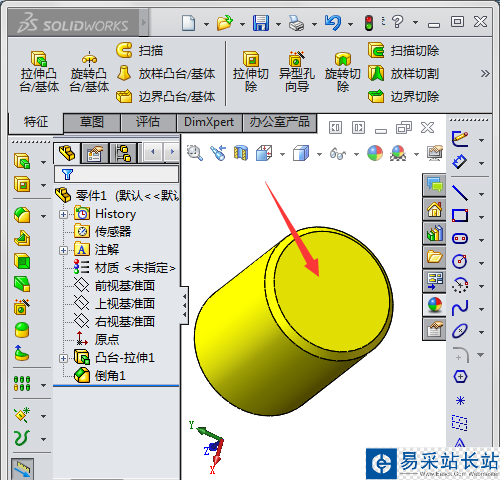Switch to the 特征 tab
Viewport: 500px width, 480px height.
point(36,122)
